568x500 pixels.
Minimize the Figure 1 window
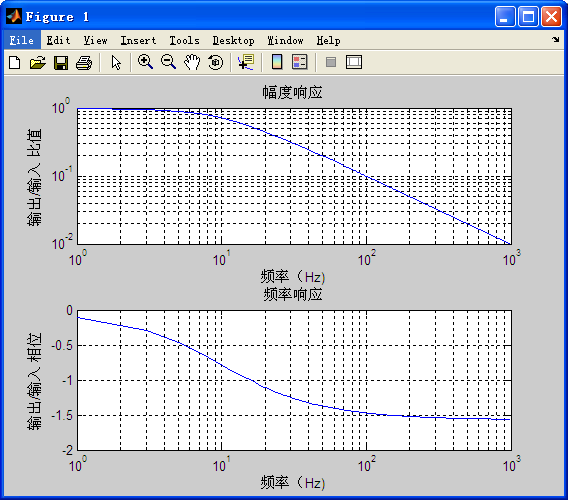(x=505, y=17)
